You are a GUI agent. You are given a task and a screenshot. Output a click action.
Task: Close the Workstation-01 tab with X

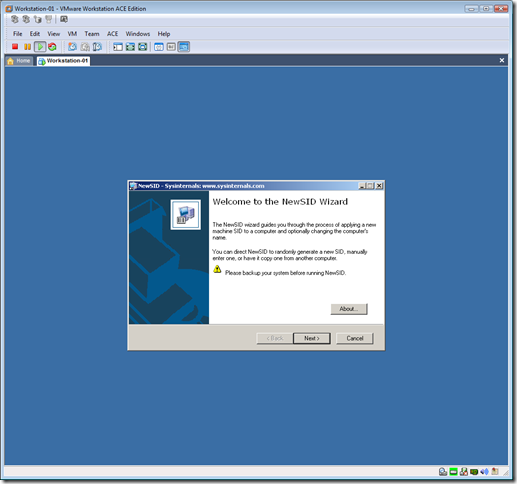[x=502, y=60]
